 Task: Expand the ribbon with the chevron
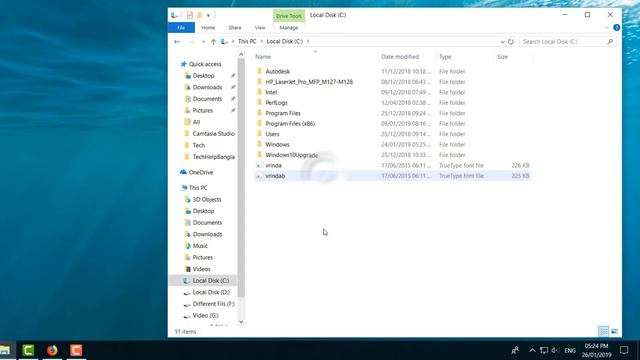pyautogui.click(x=607, y=28)
